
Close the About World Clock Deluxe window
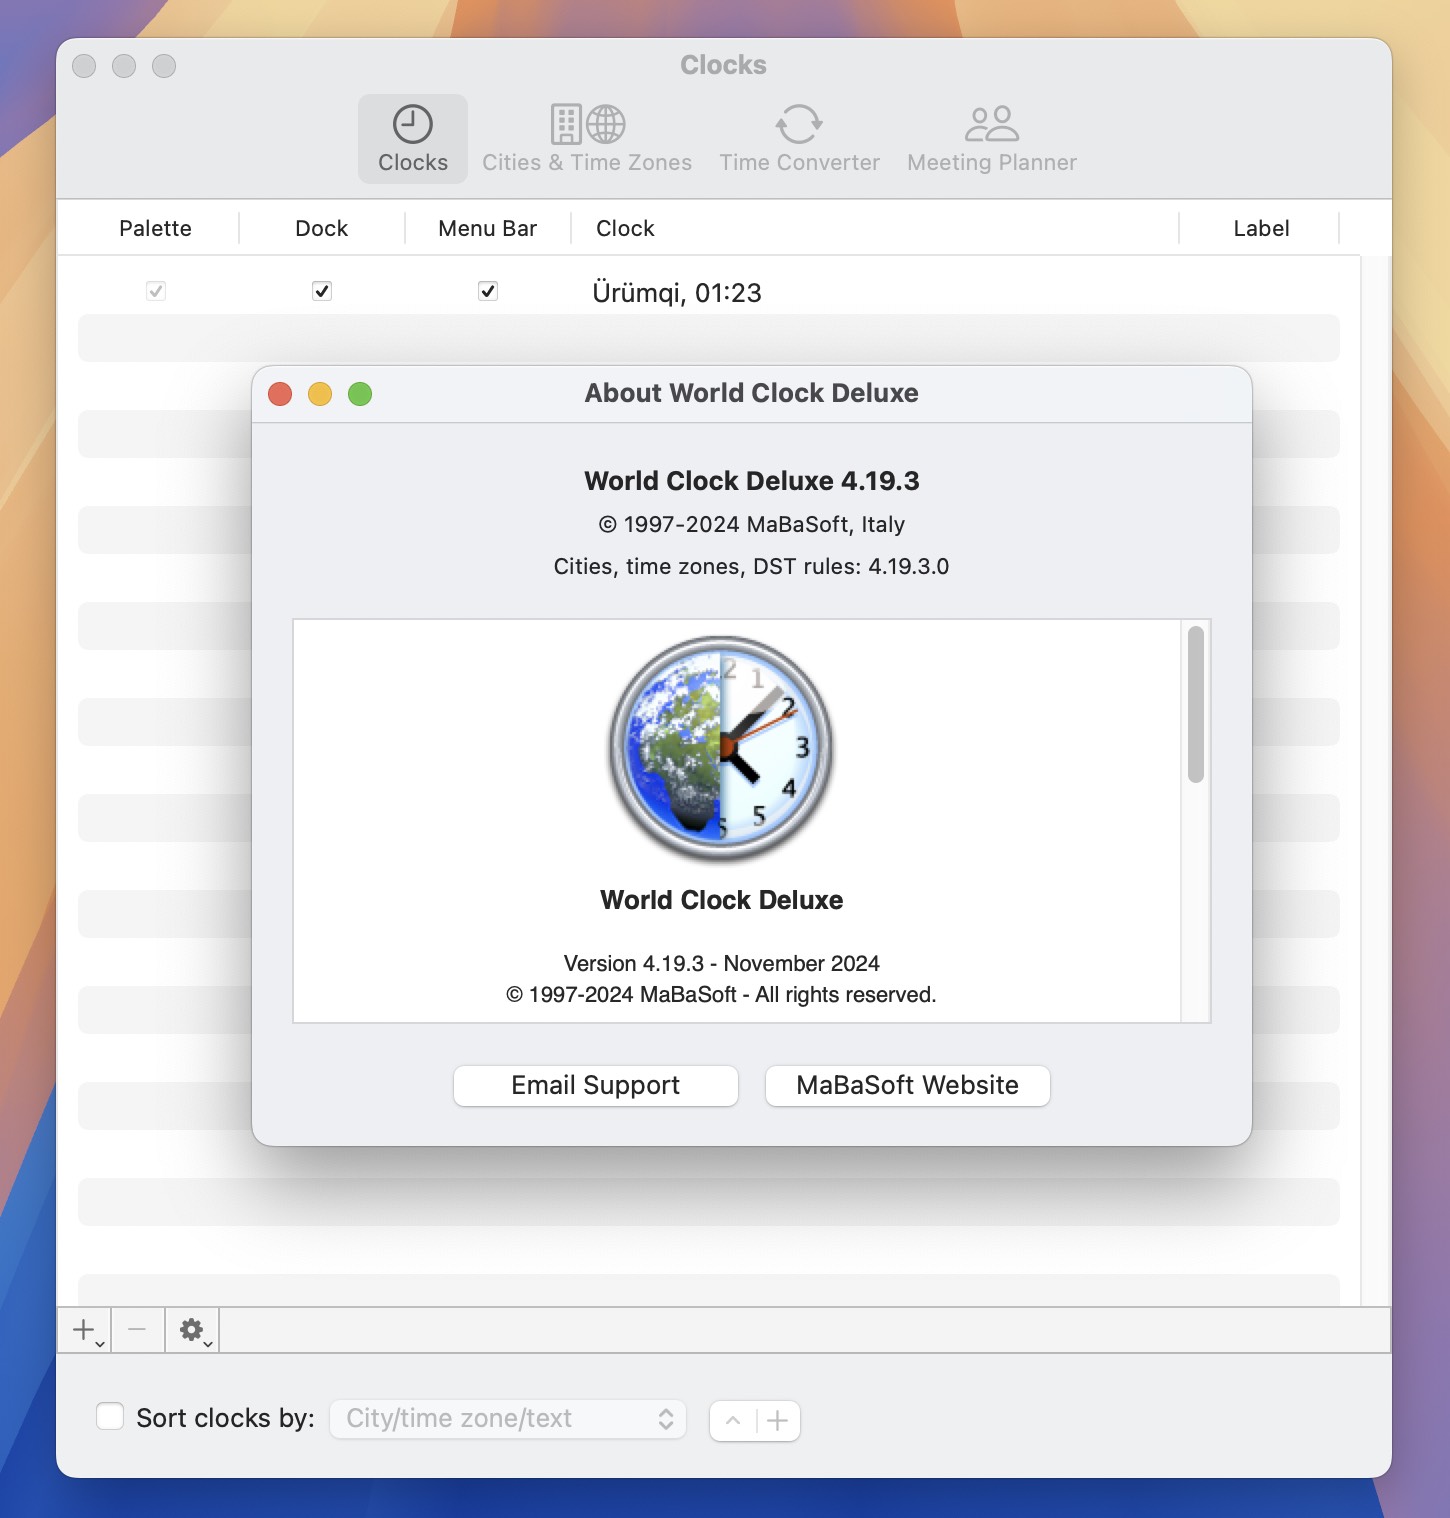pos(280,394)
